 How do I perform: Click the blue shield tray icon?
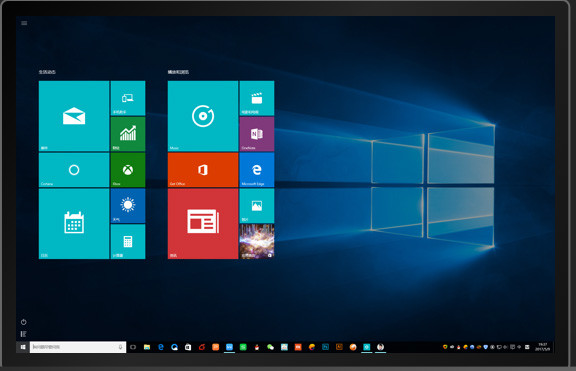(x=485, y=347)
